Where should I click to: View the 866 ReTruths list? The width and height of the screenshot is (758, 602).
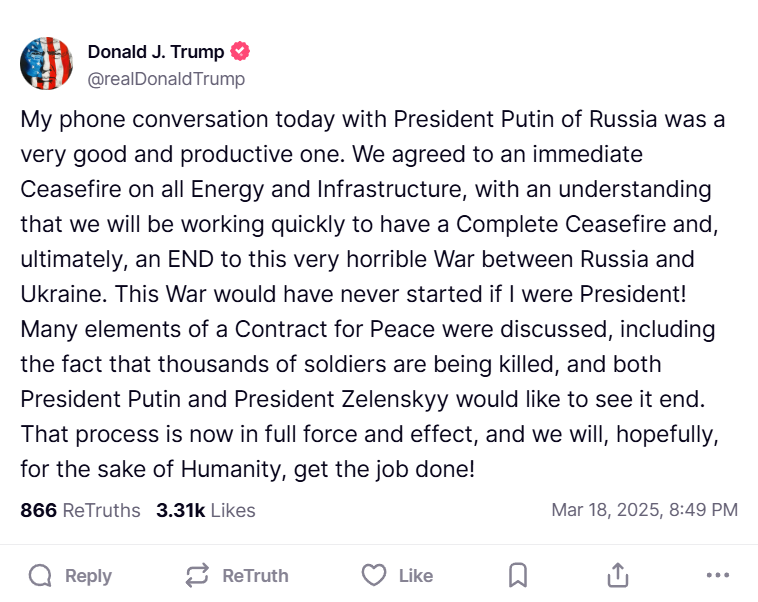point(80,510)
